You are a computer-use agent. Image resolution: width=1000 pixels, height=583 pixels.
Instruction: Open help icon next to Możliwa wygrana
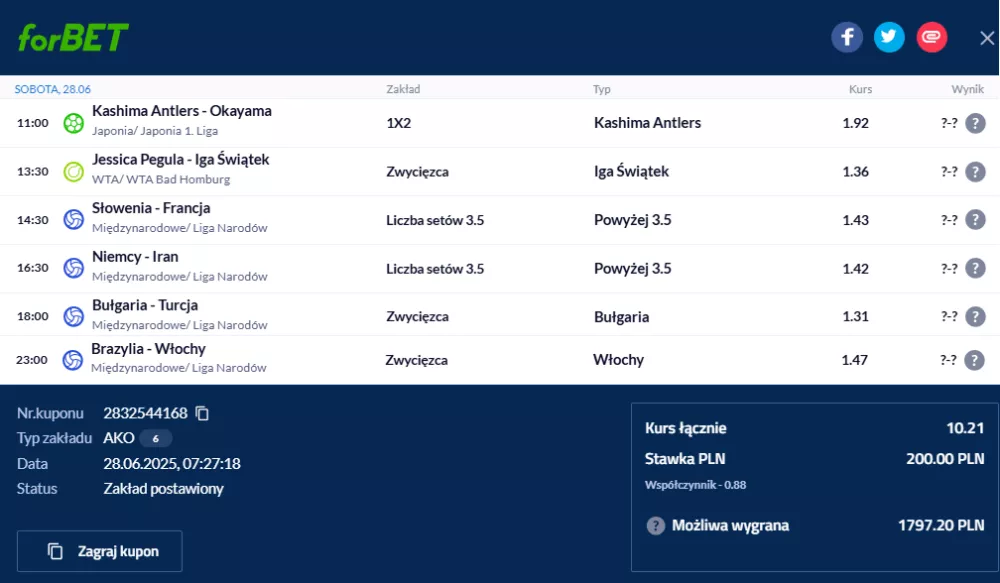click(x=656, y=526)
